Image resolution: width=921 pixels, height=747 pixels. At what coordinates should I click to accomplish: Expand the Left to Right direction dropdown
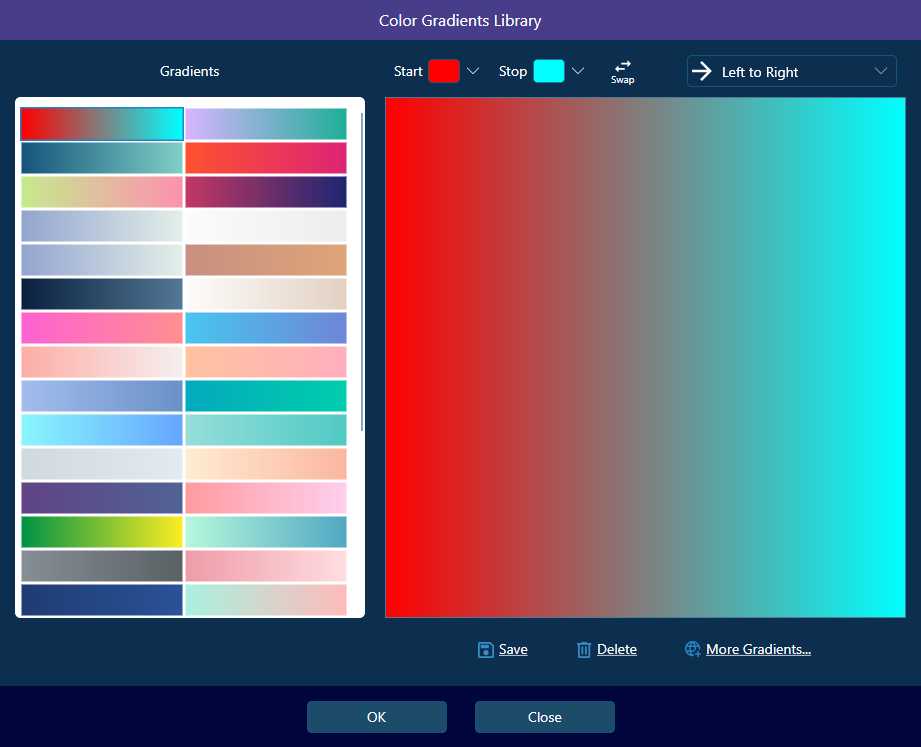880,71
